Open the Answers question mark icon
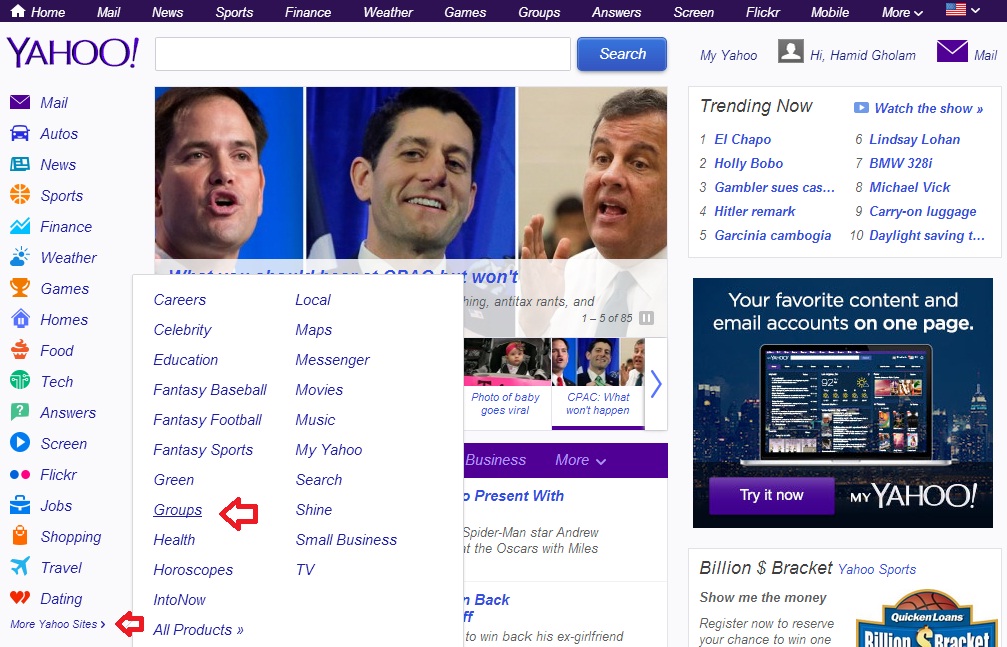Screen dimensions: 1007x647 pos(20,412)
